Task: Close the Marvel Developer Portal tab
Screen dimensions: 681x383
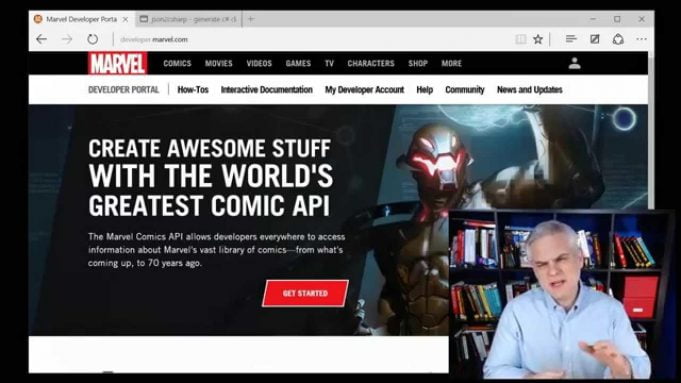Action: pyautogui.click(x=126, y=20)
